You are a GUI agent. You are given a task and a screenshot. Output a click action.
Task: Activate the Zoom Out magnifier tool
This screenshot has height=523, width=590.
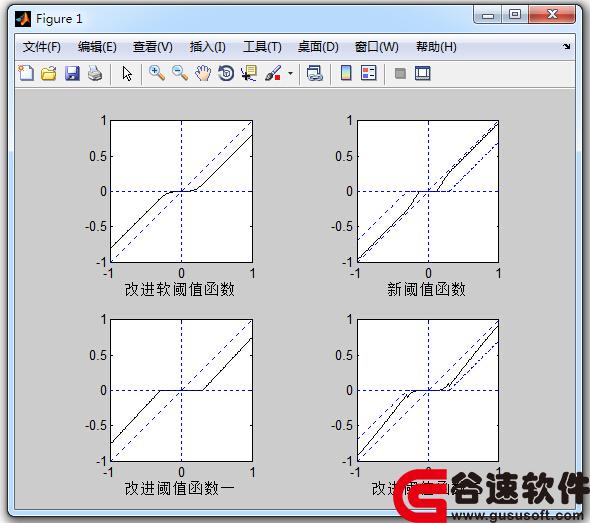pos(180,73)
